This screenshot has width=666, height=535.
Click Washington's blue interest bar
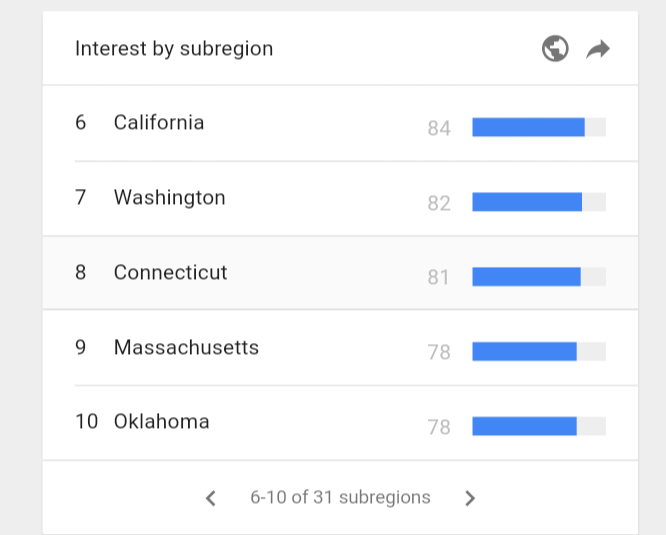coord(527,202)
